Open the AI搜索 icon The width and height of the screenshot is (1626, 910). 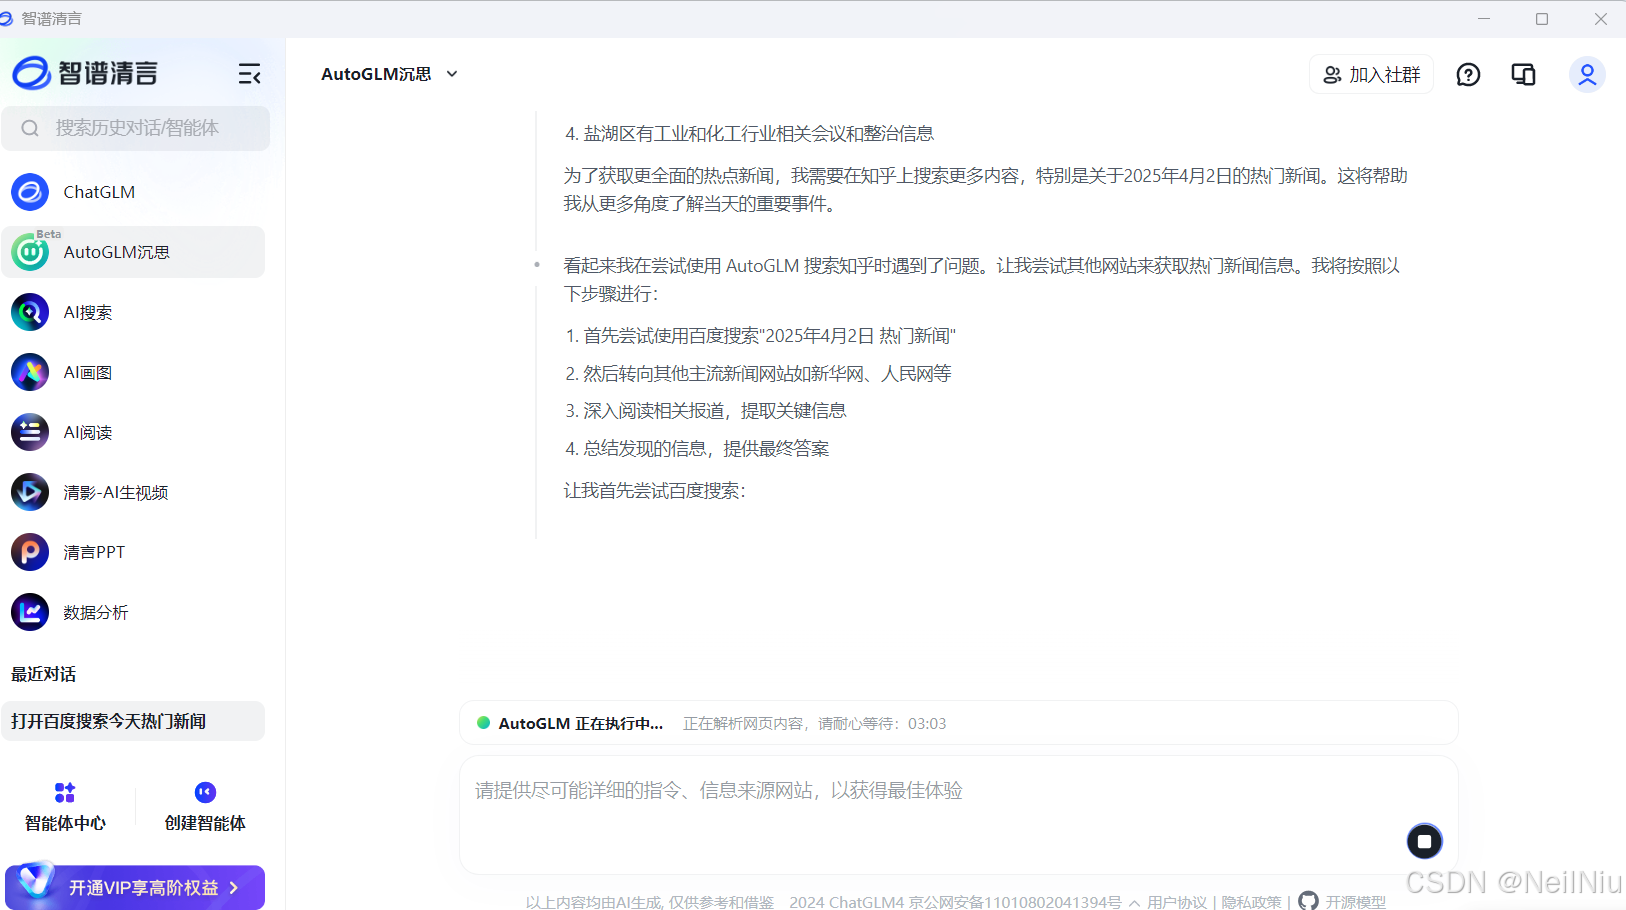[x=30, y=312]
